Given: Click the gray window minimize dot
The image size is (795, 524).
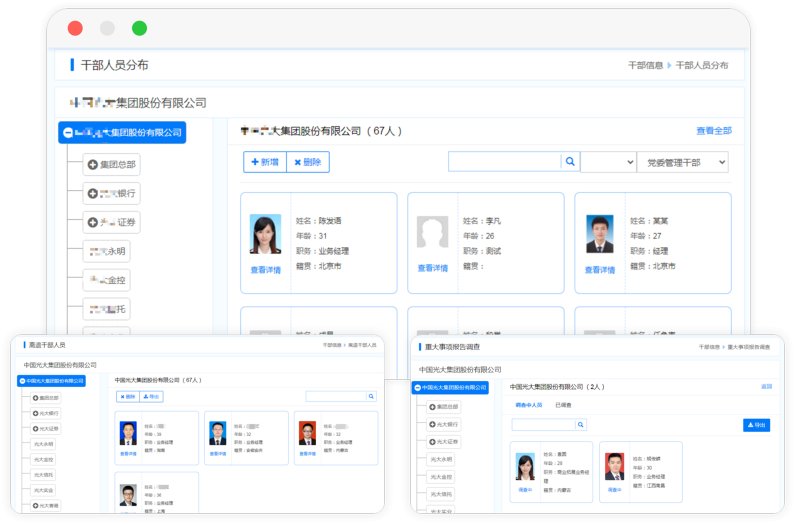Looking at the screenshot, I should click(107, 28).
